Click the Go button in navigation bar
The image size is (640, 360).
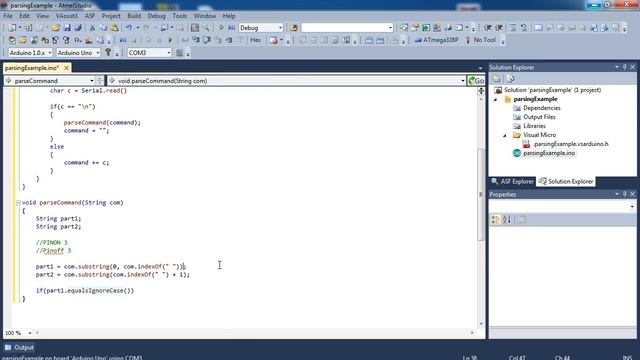pyautogui.click(x=476, y=81)
